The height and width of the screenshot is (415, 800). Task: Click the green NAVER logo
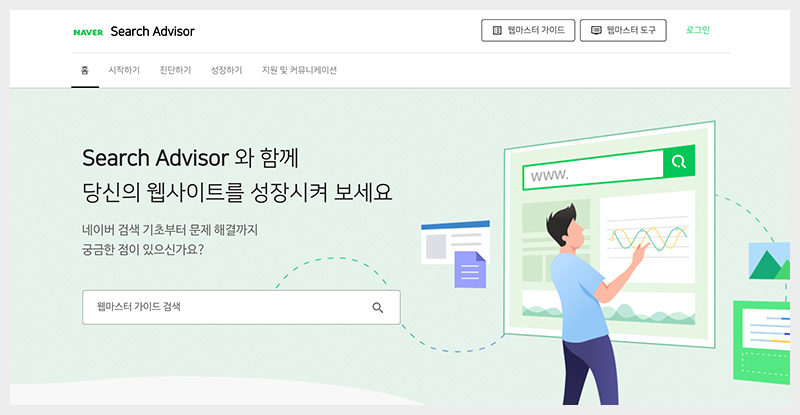[x=88, y=32]
